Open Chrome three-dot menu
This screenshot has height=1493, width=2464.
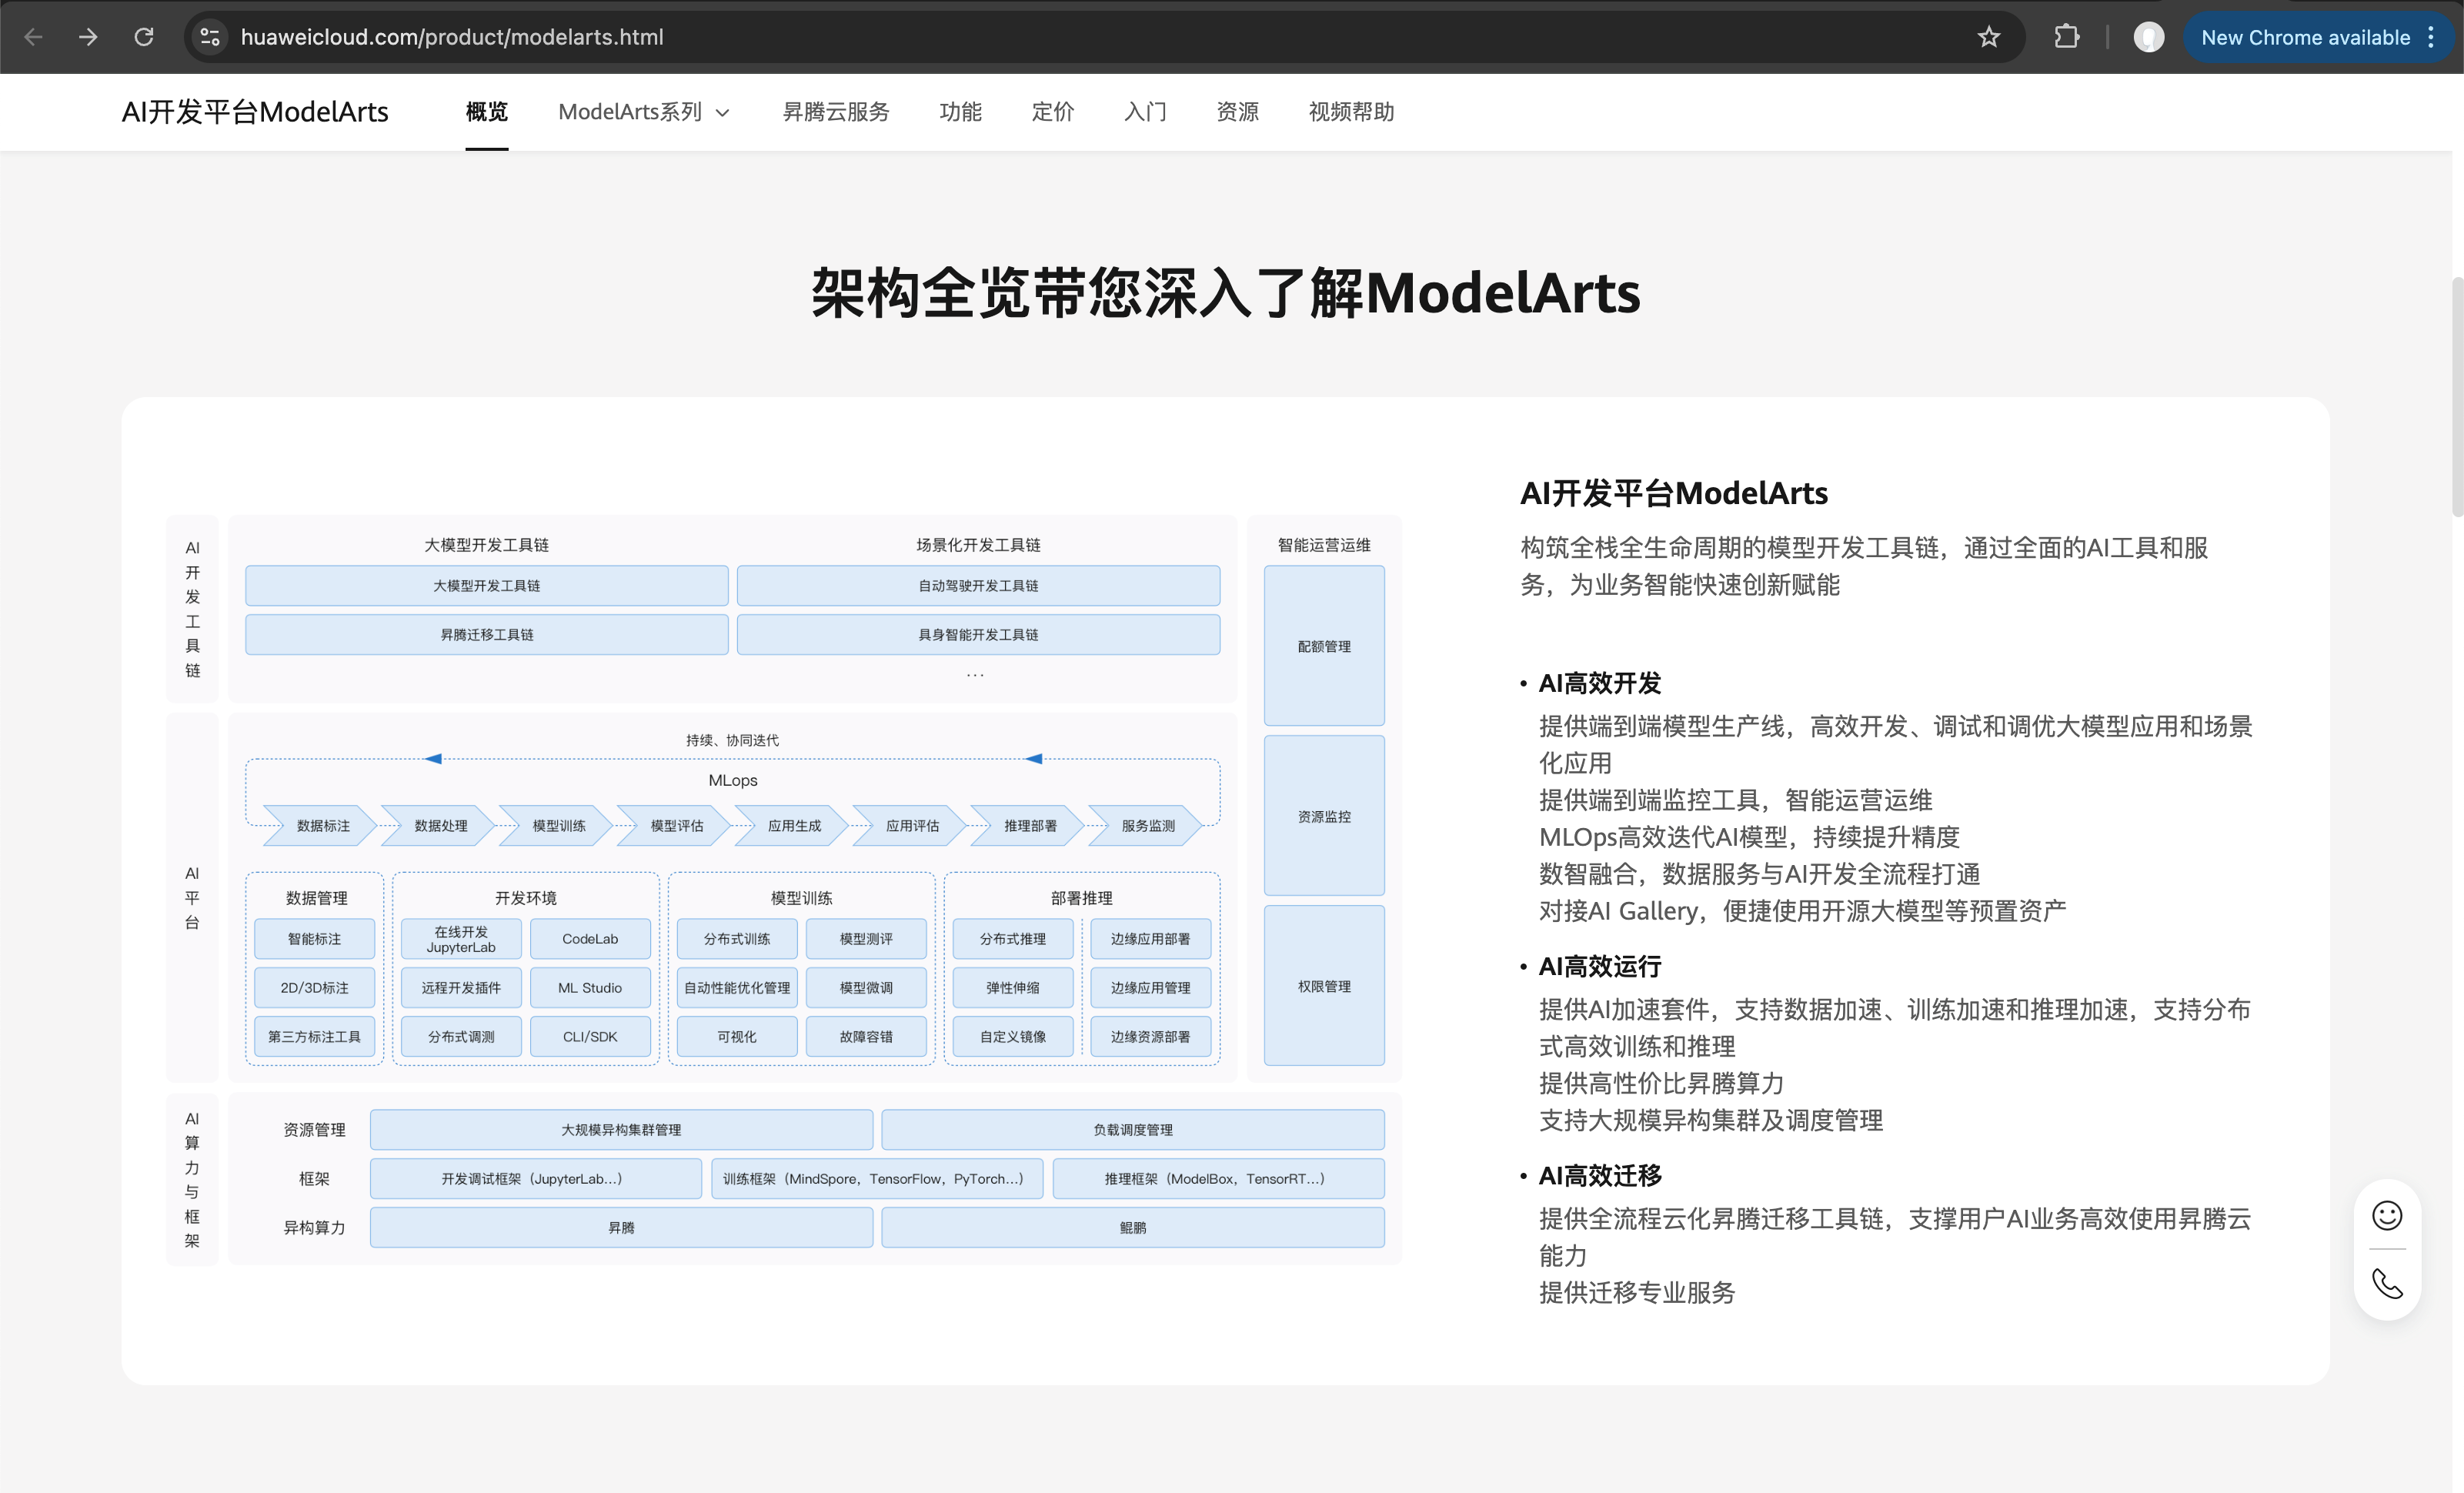point(2431,37)
